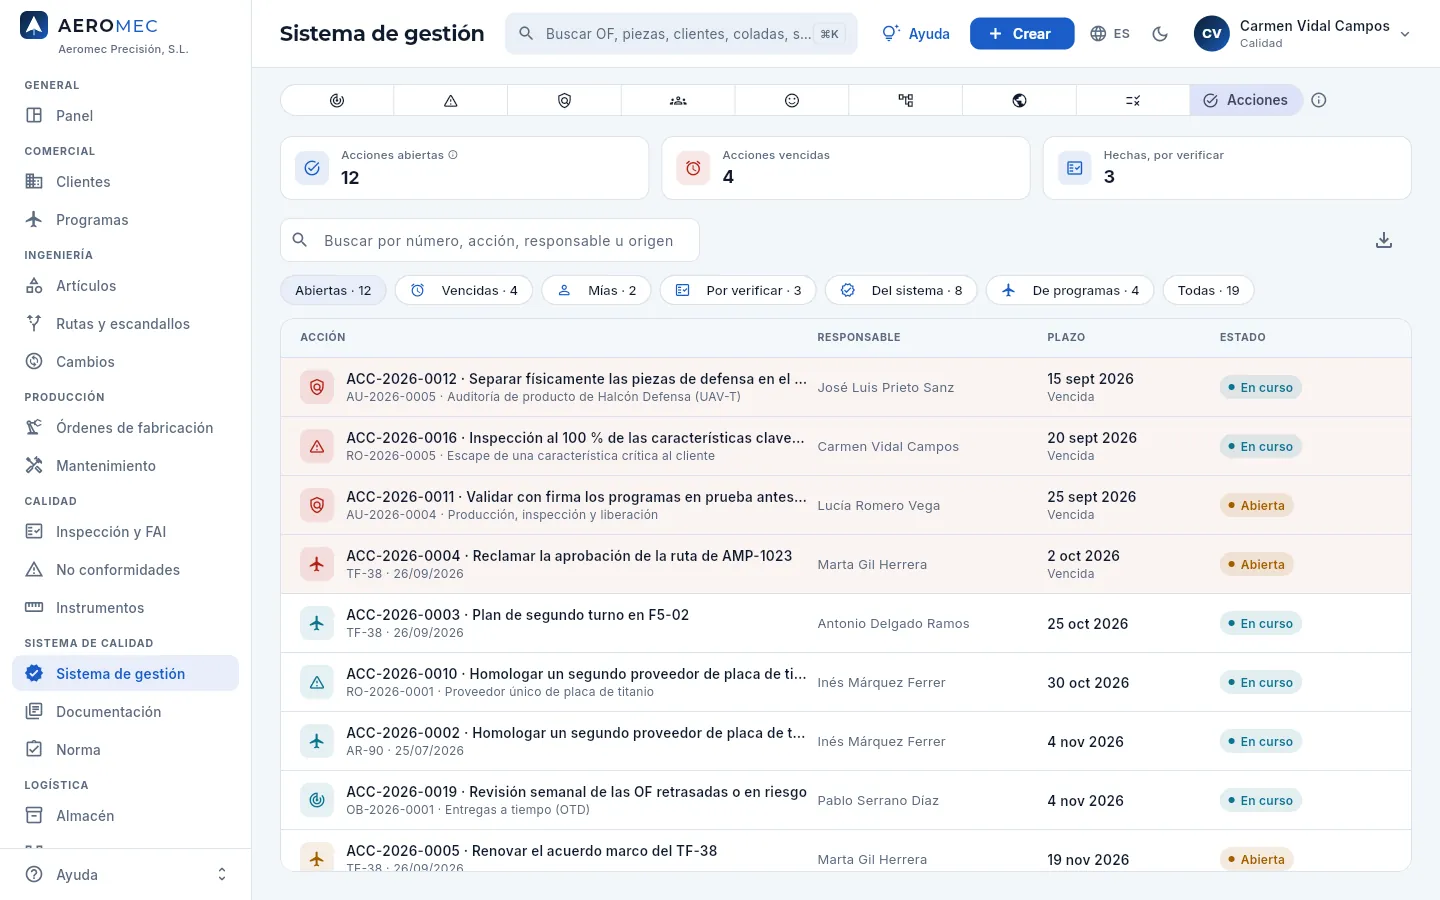Click En curso status of ACC-2026-0010
Screen dimensions: 1440x900
click(x=1260, y=682)
